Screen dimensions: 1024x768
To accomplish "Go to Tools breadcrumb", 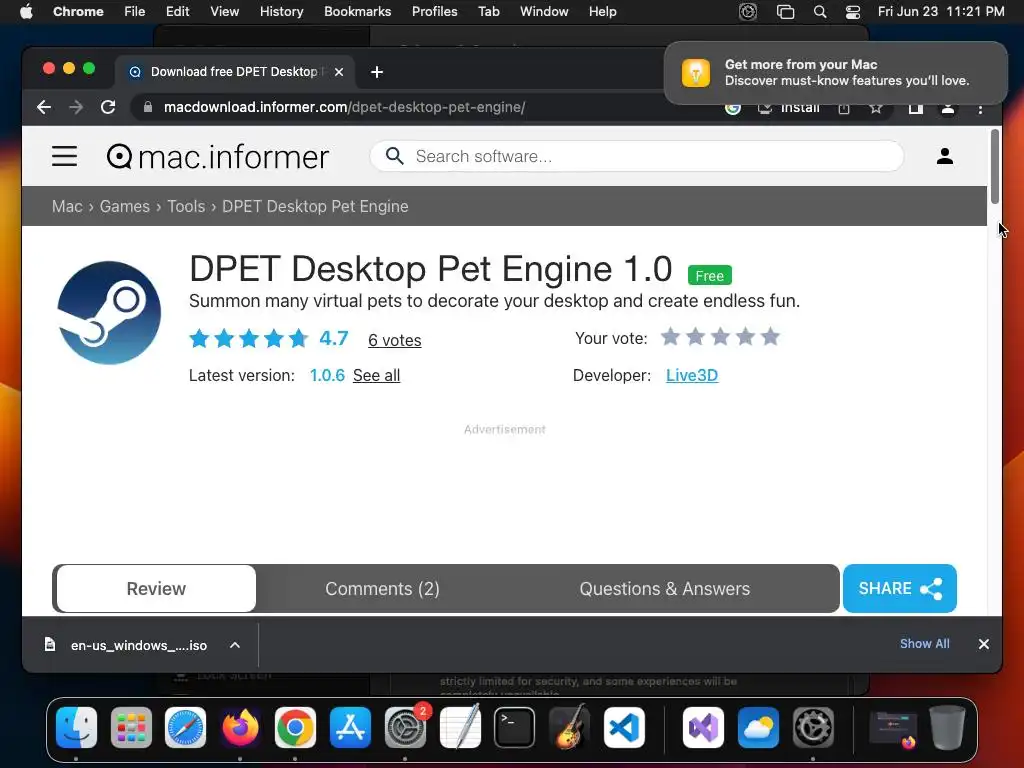I will (x=186, y=206).
